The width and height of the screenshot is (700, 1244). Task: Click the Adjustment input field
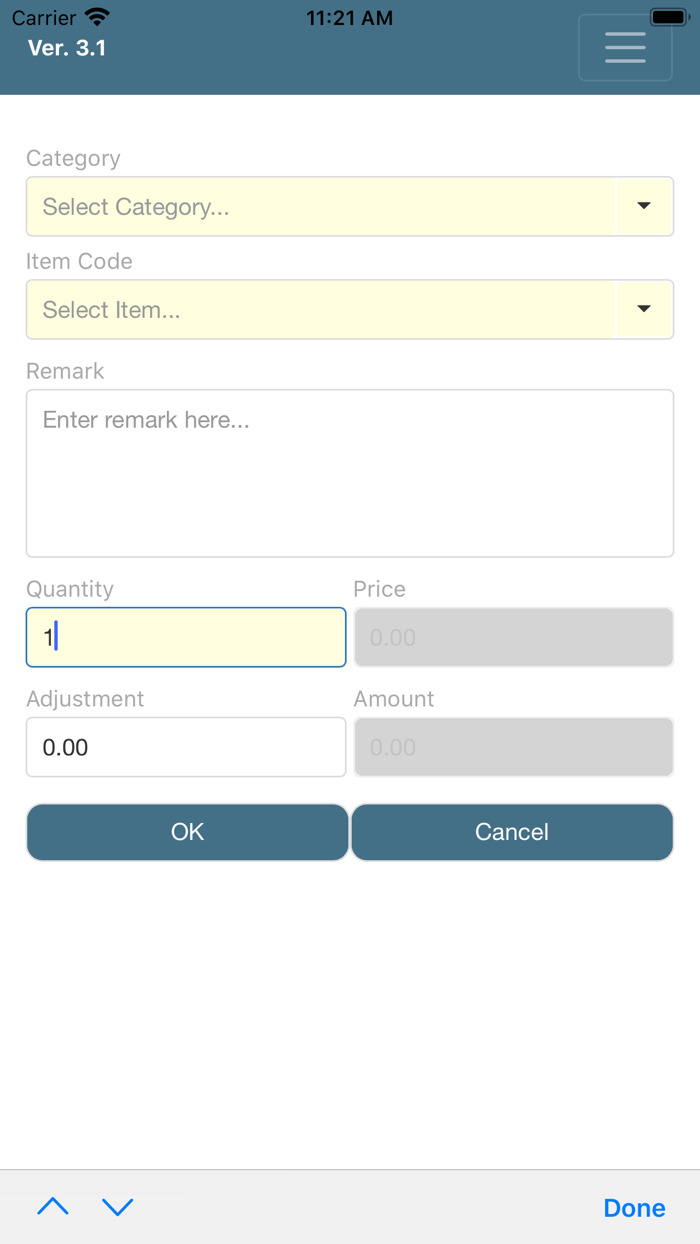coord(186,747)
